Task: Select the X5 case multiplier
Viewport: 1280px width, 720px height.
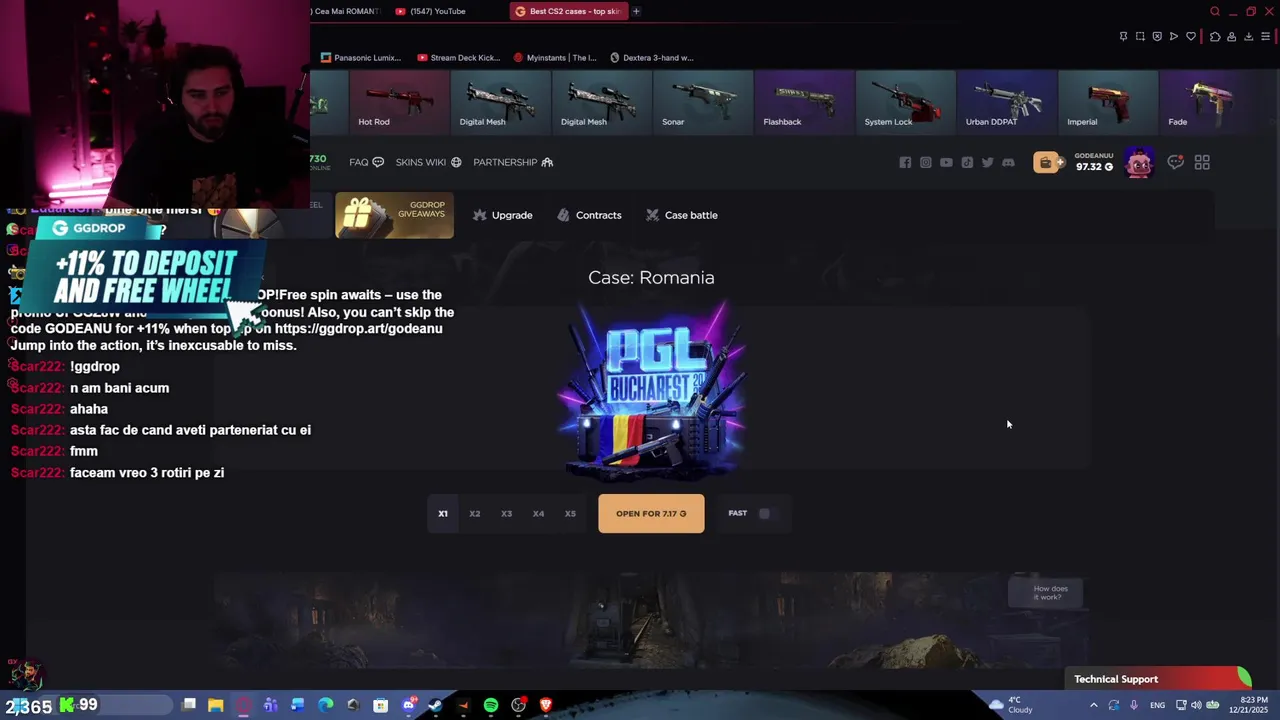Action: coord(570,514)
